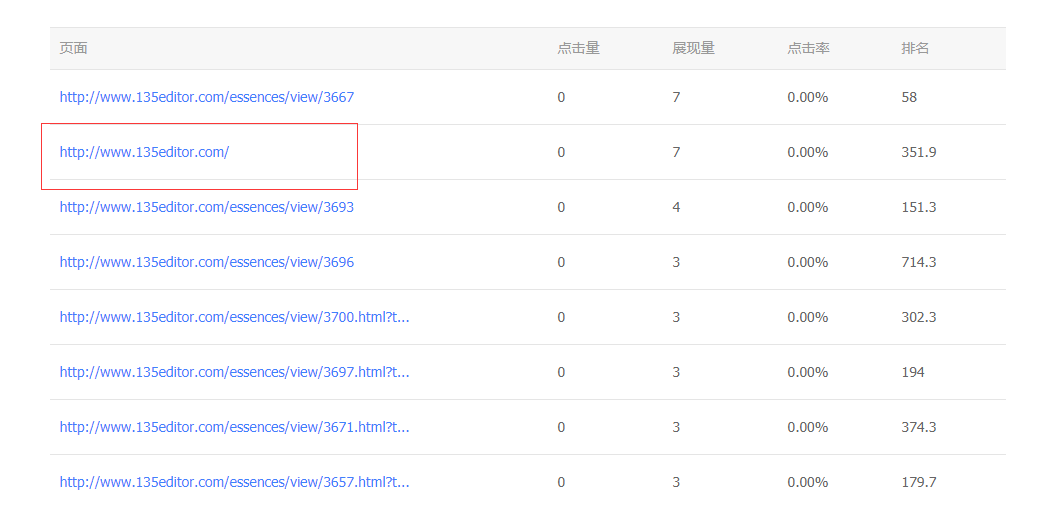Select ranking value 179.7

pyautogui.click(x=918, y=482)
